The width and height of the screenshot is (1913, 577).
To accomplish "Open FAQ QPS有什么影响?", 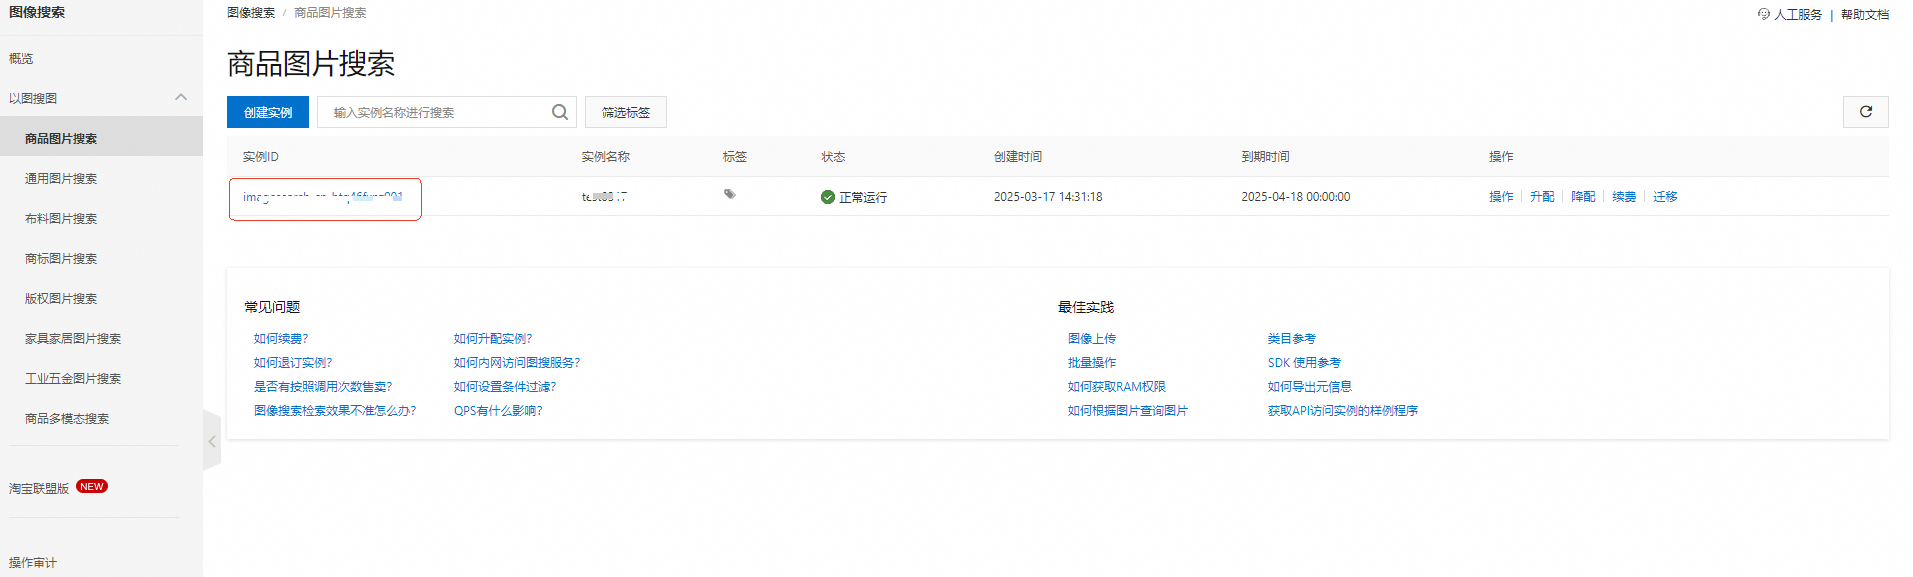I will click(498, 411).
